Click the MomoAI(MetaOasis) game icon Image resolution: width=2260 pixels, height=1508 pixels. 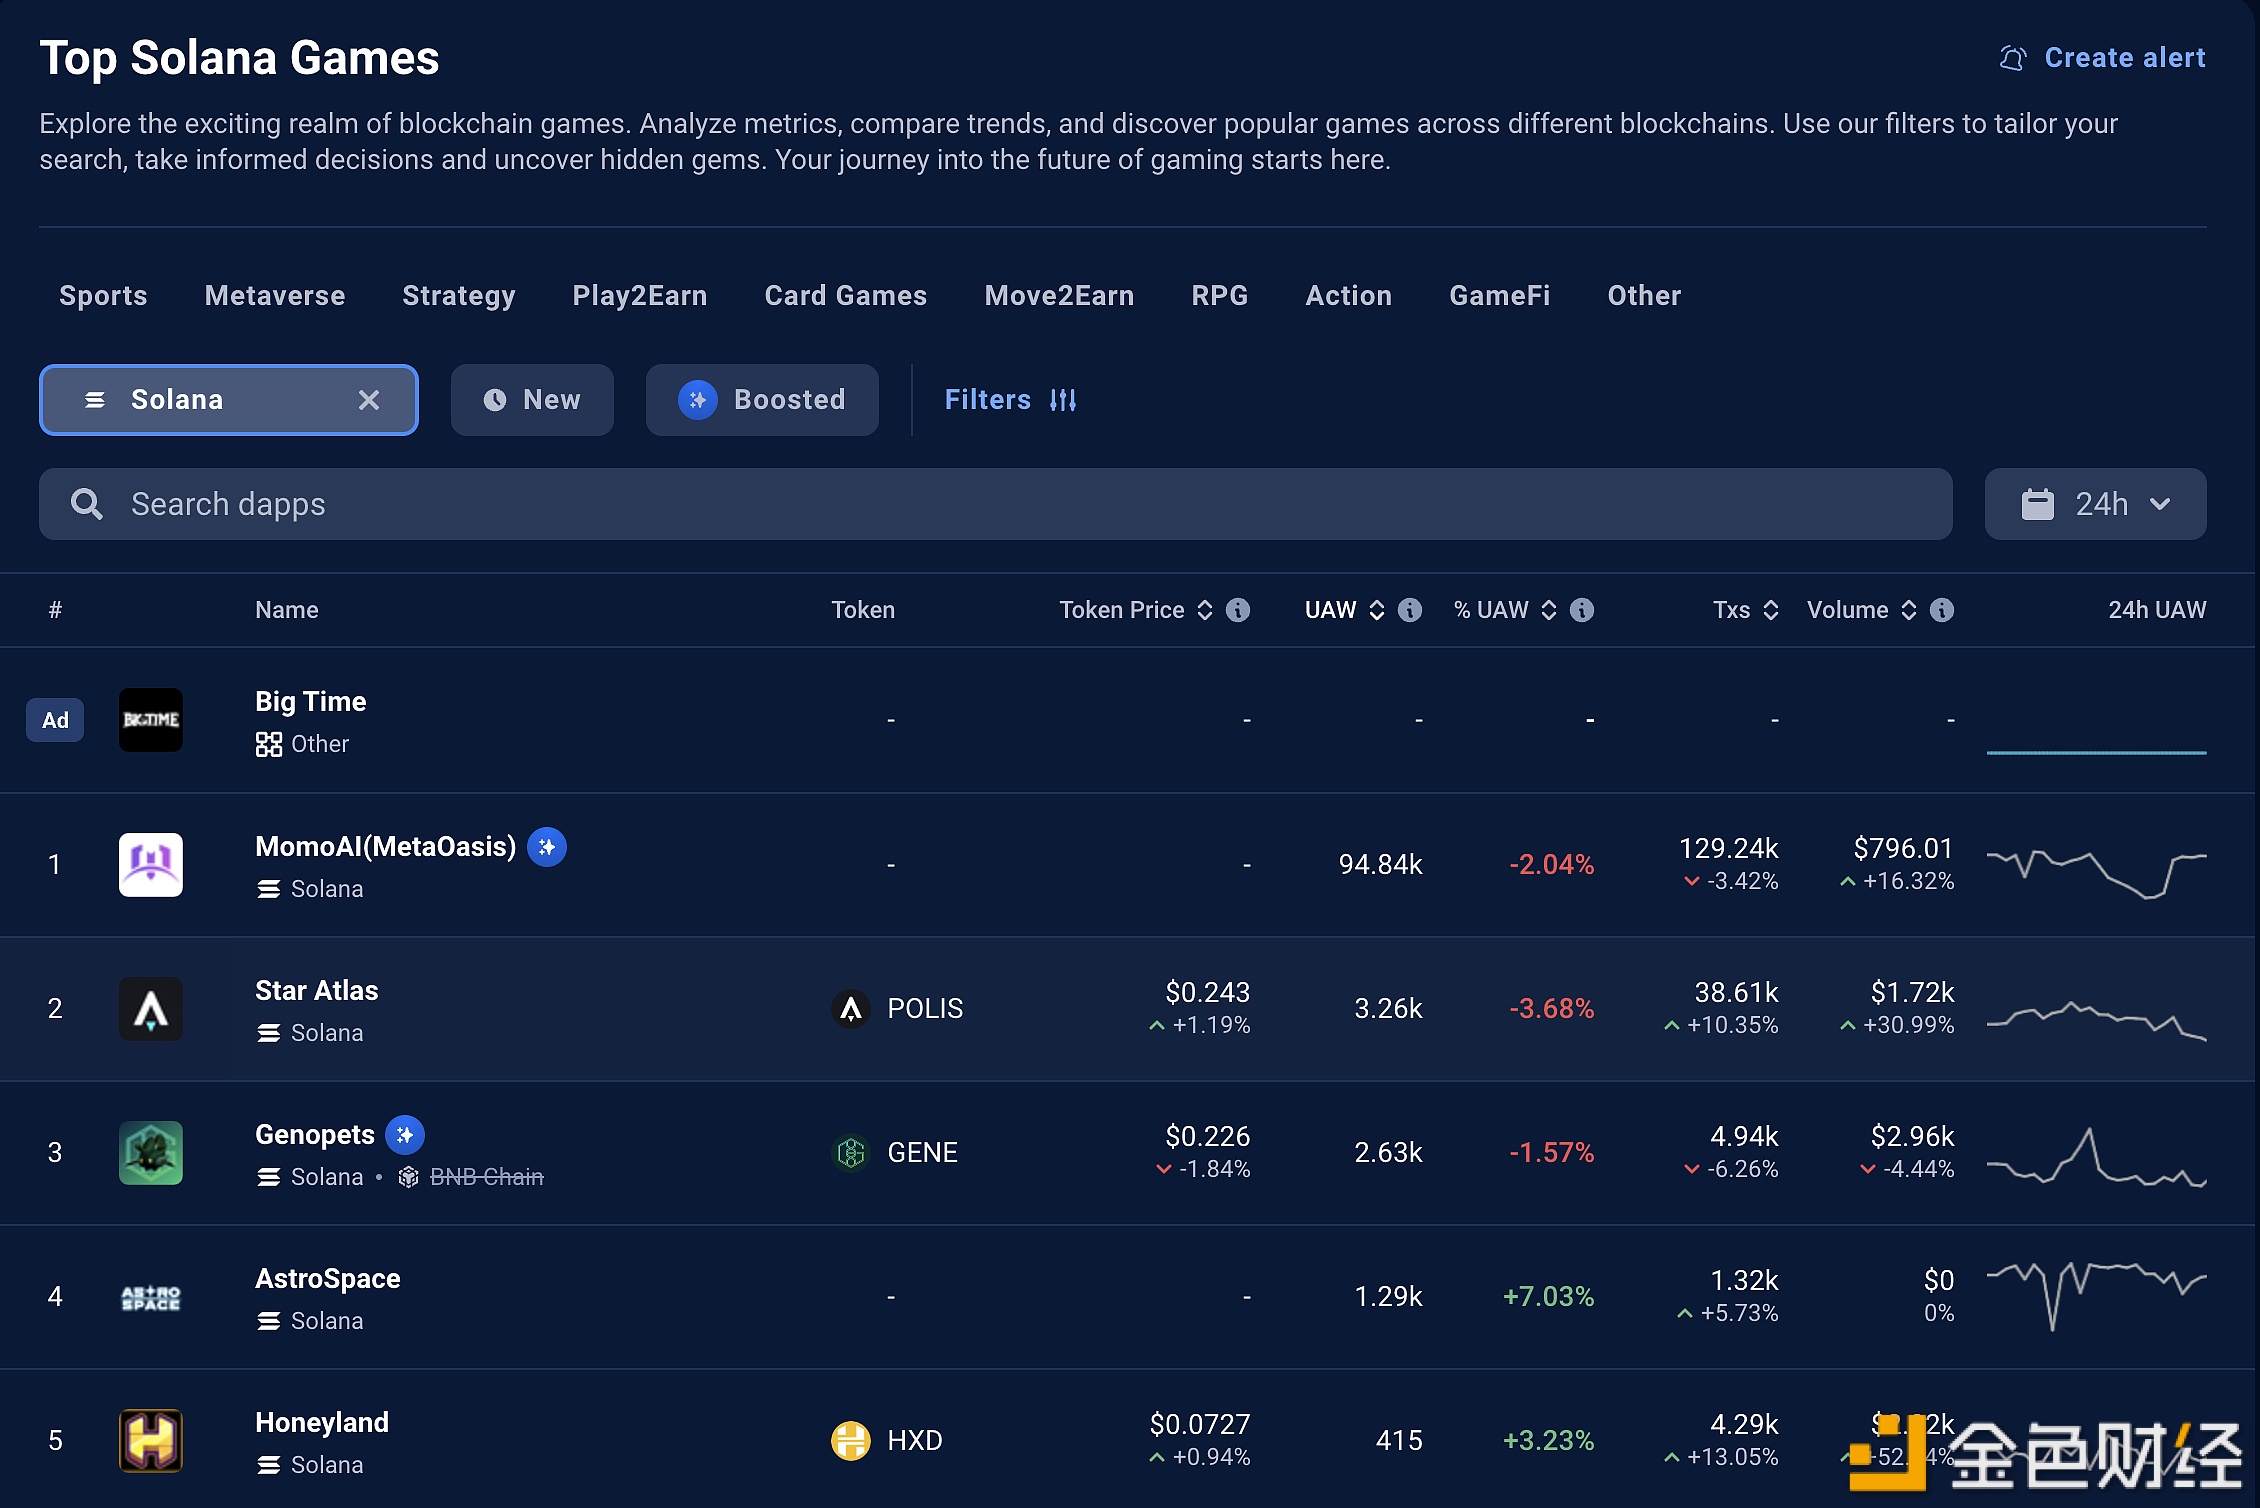pyautogui.click(x=150, y=863)
